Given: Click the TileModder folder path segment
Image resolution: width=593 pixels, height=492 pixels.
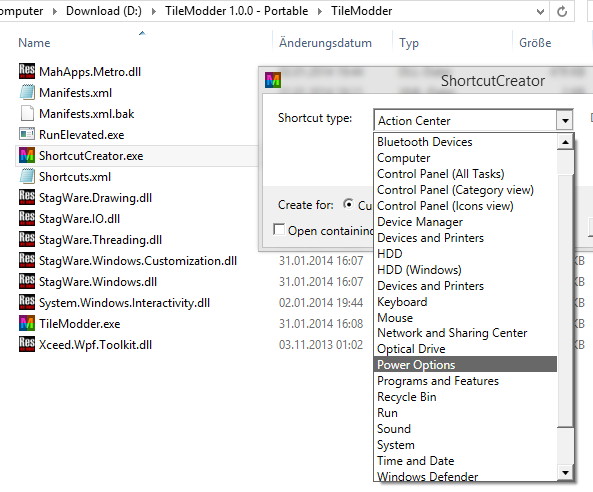Looking at the screenshot, I should (362, 11).
